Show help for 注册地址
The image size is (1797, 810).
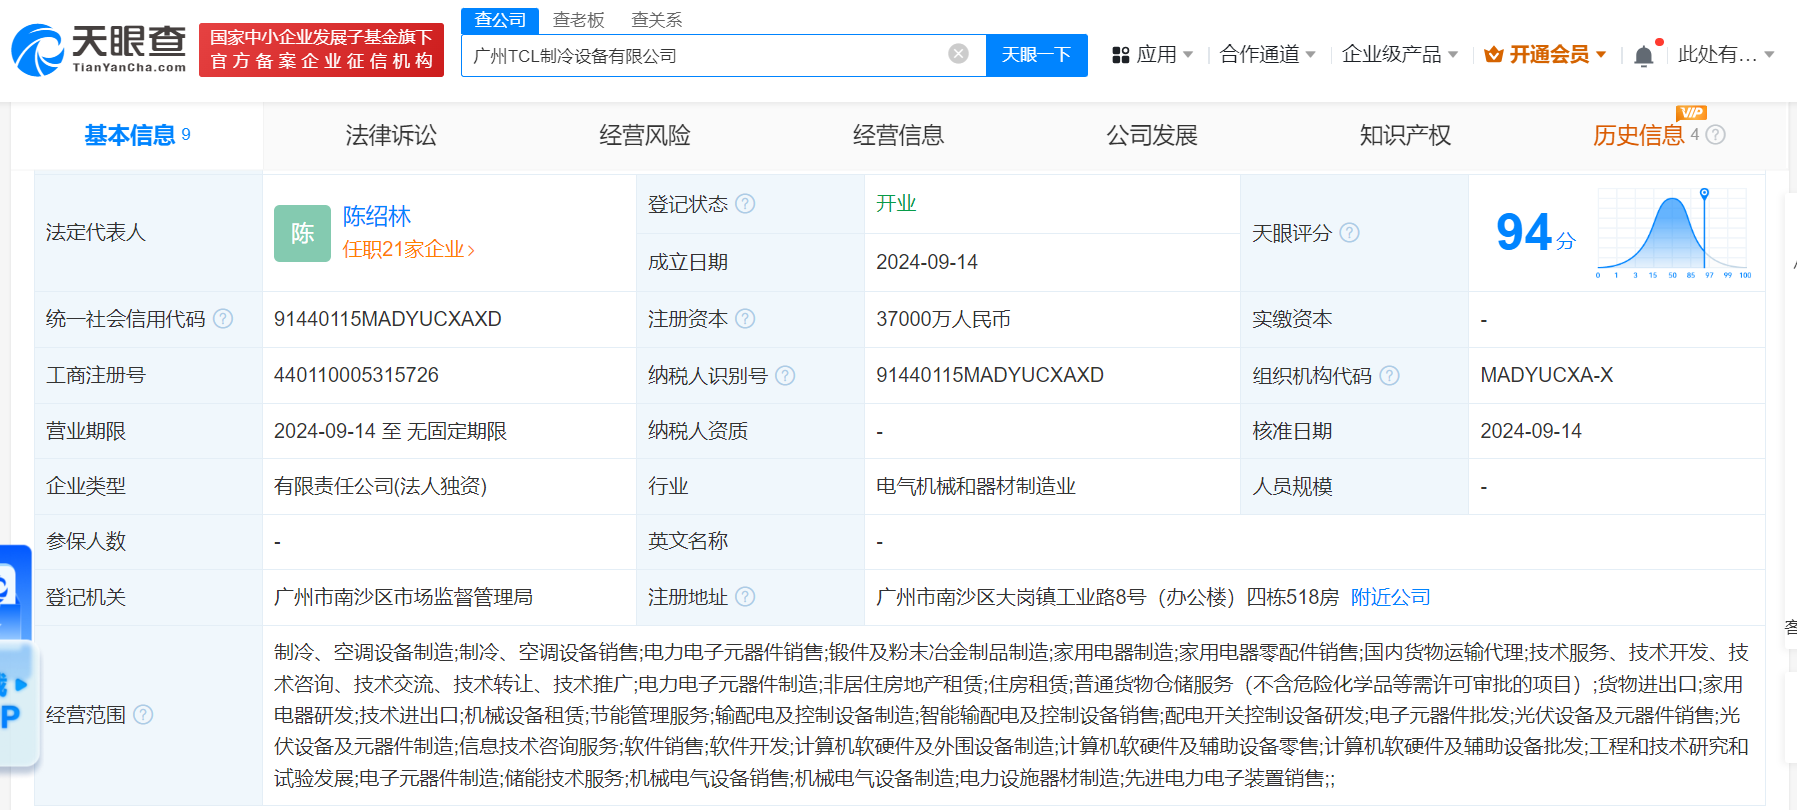click(745, 597)
